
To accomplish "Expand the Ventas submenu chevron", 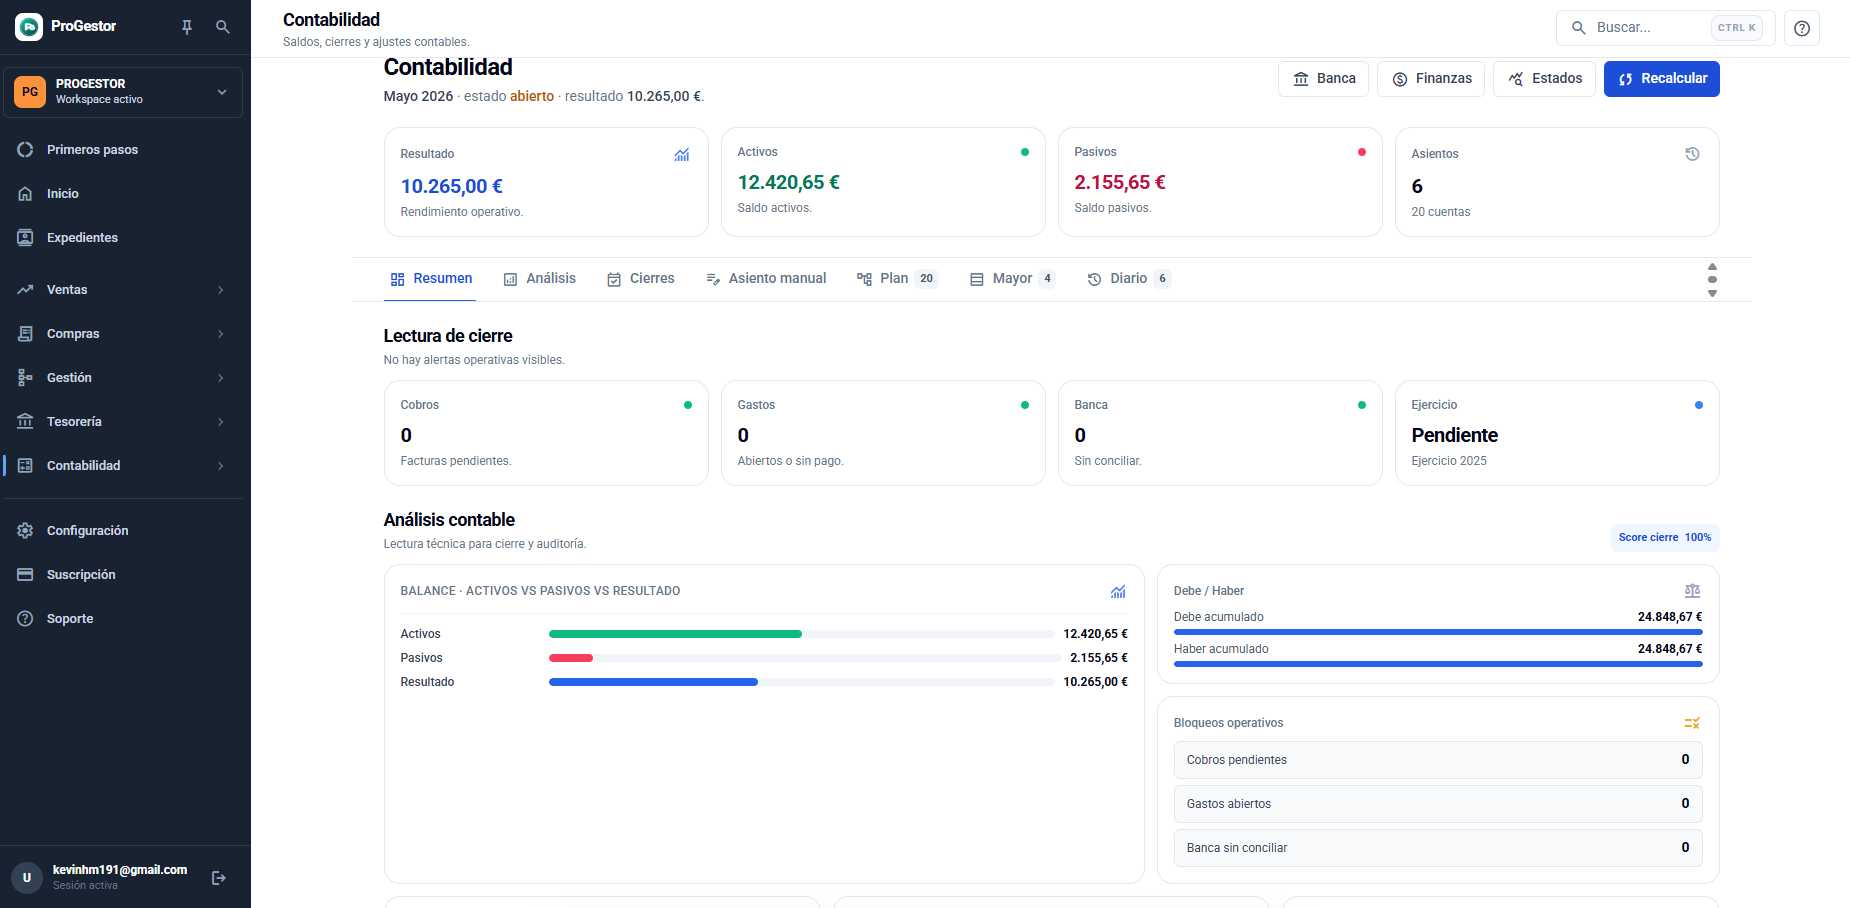I will pos(221,290).
